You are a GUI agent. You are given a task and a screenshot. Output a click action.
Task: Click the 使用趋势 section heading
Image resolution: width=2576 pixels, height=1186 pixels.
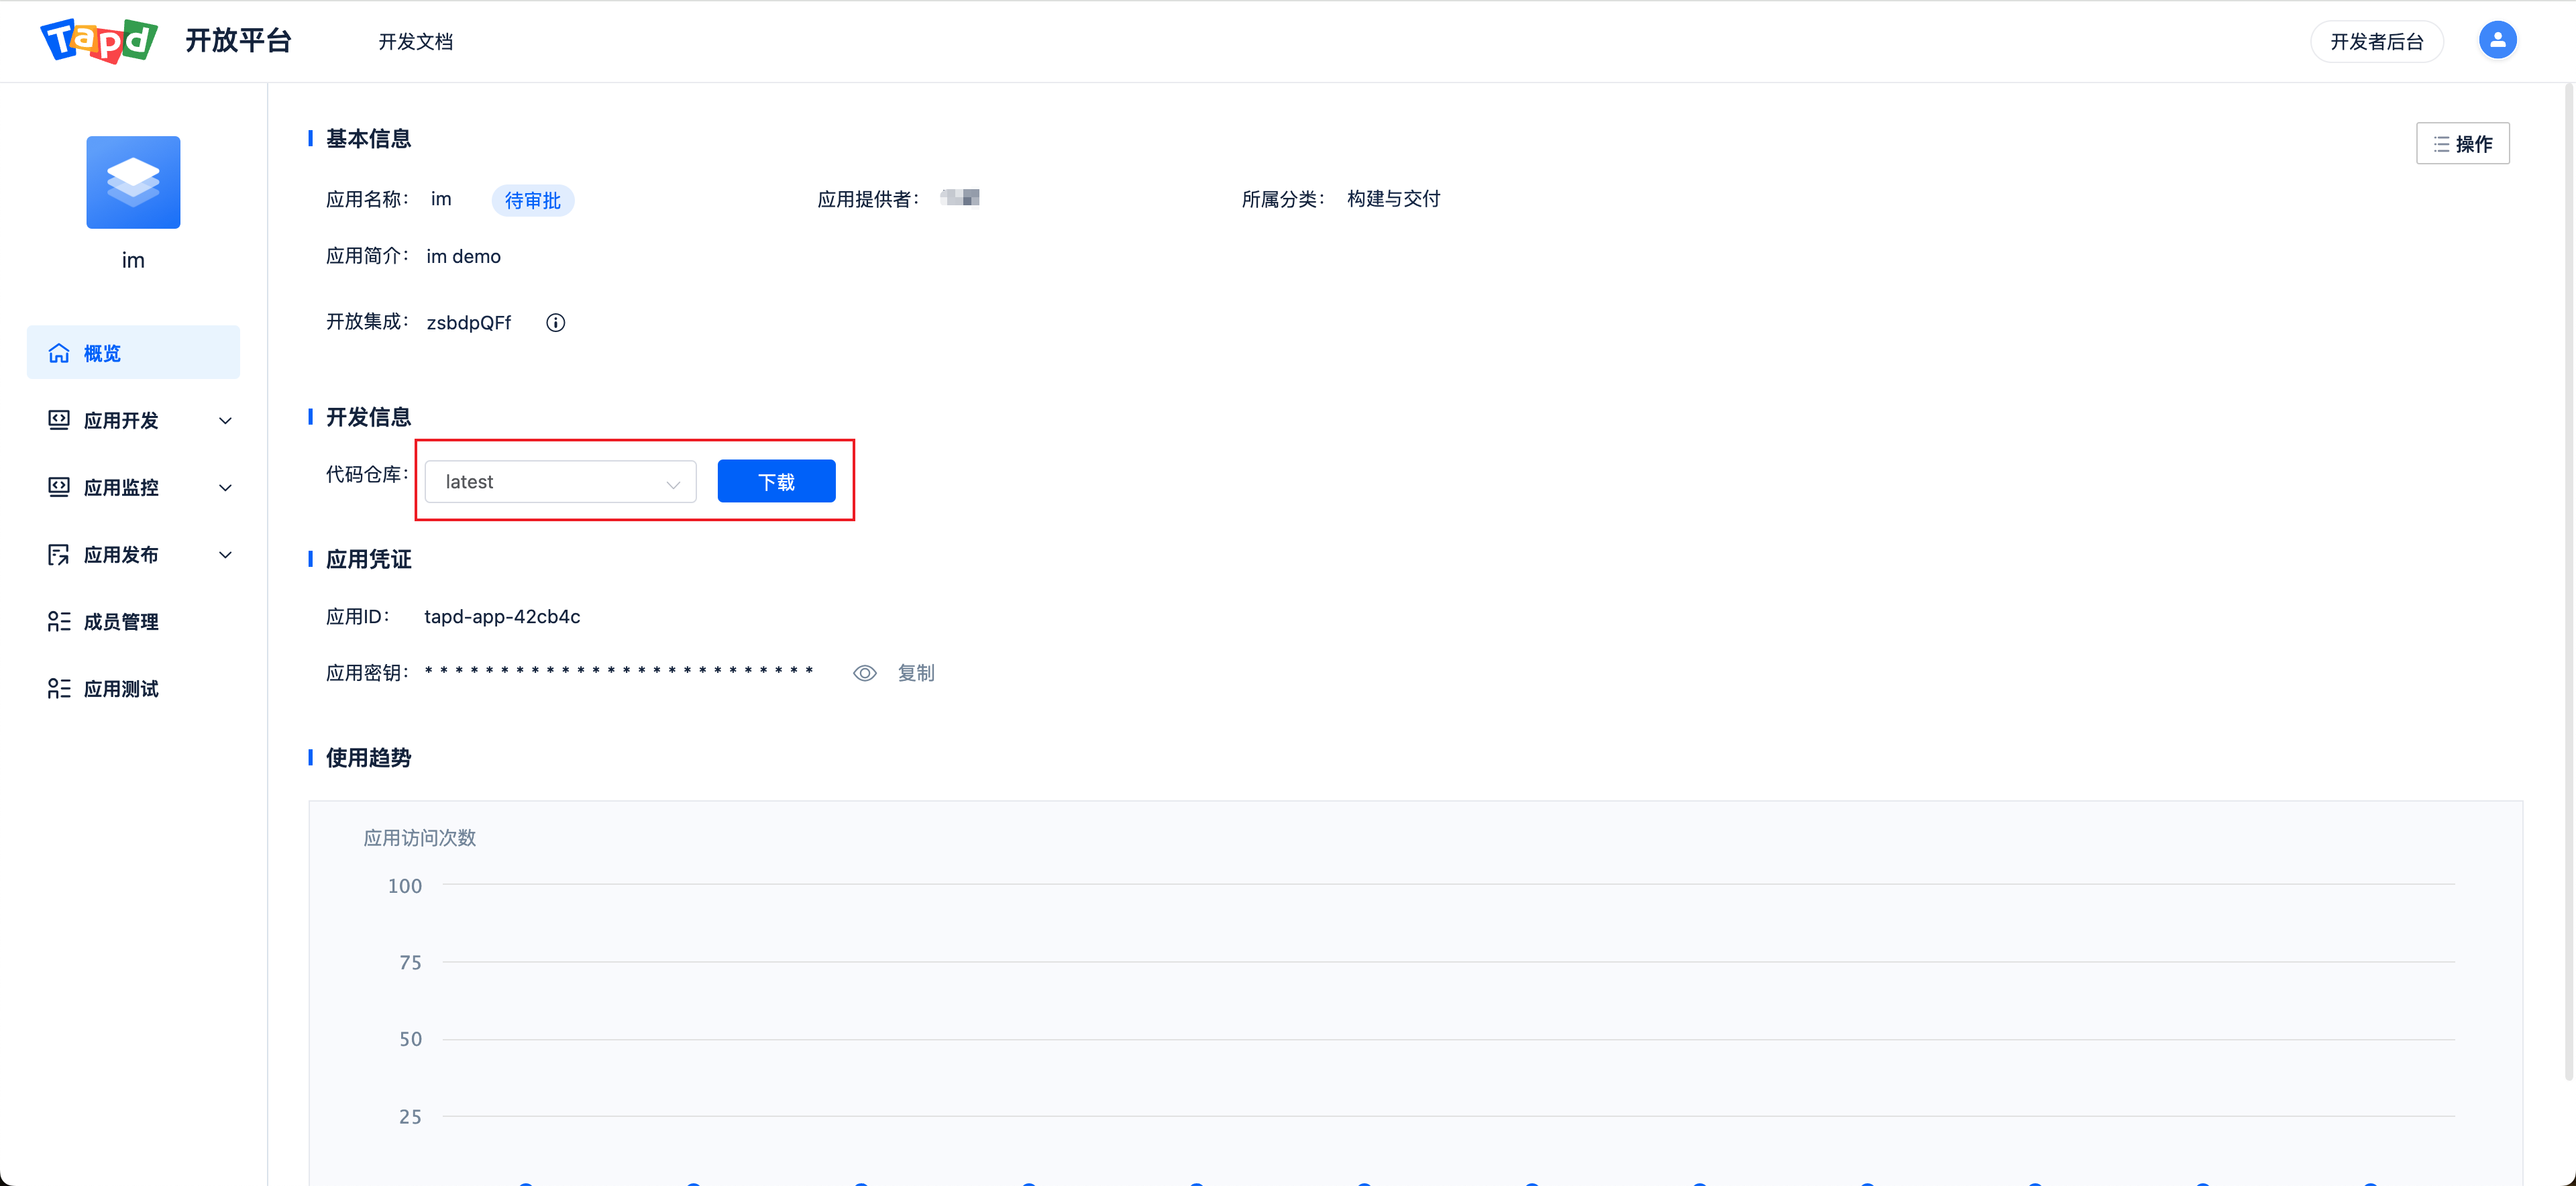[368, 757]
